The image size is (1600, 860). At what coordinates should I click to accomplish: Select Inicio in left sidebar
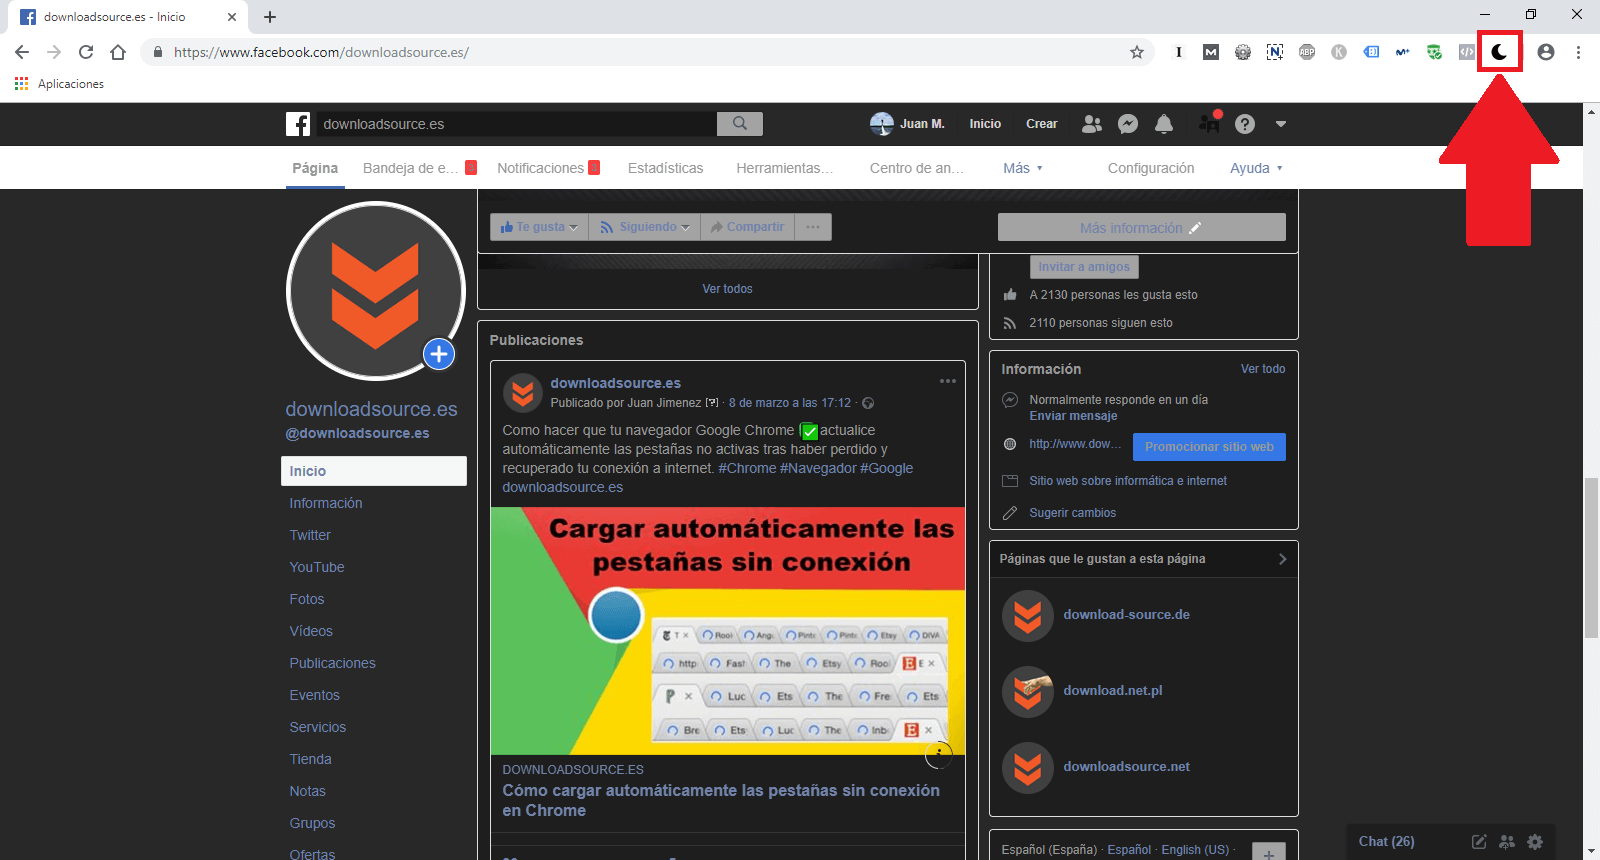click(374, 471)
